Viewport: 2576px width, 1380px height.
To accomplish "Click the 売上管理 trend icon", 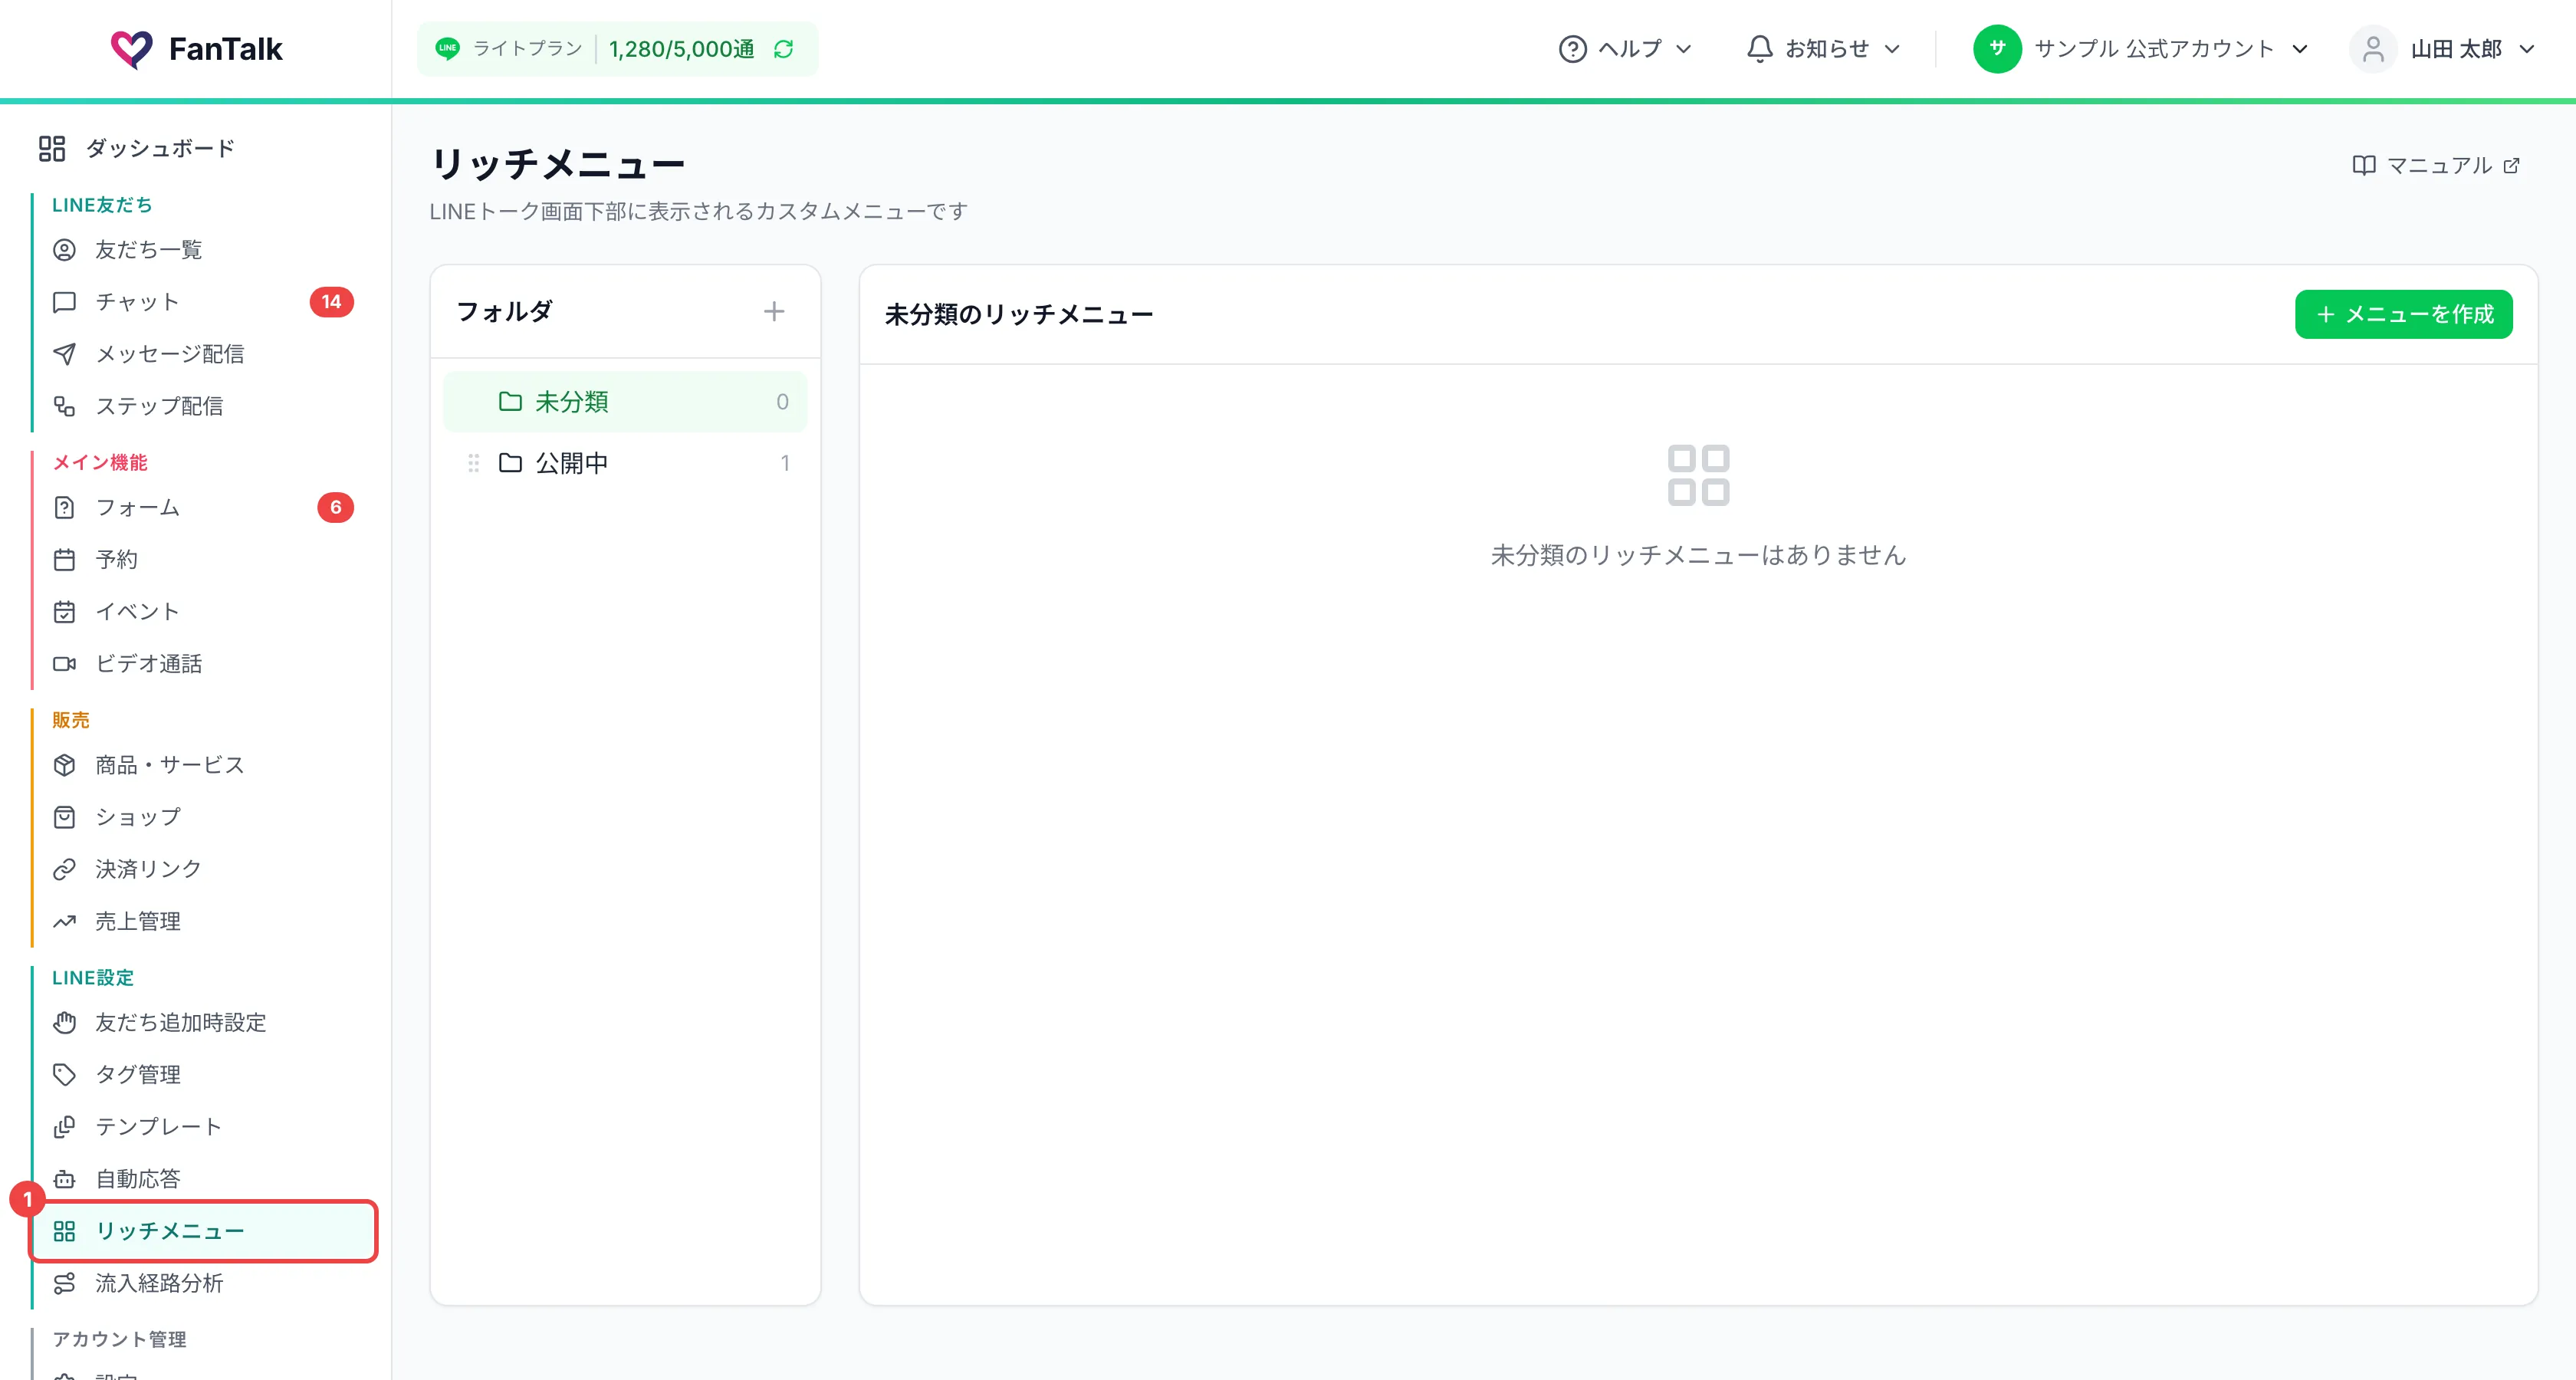I will click(x=64, y=921).
